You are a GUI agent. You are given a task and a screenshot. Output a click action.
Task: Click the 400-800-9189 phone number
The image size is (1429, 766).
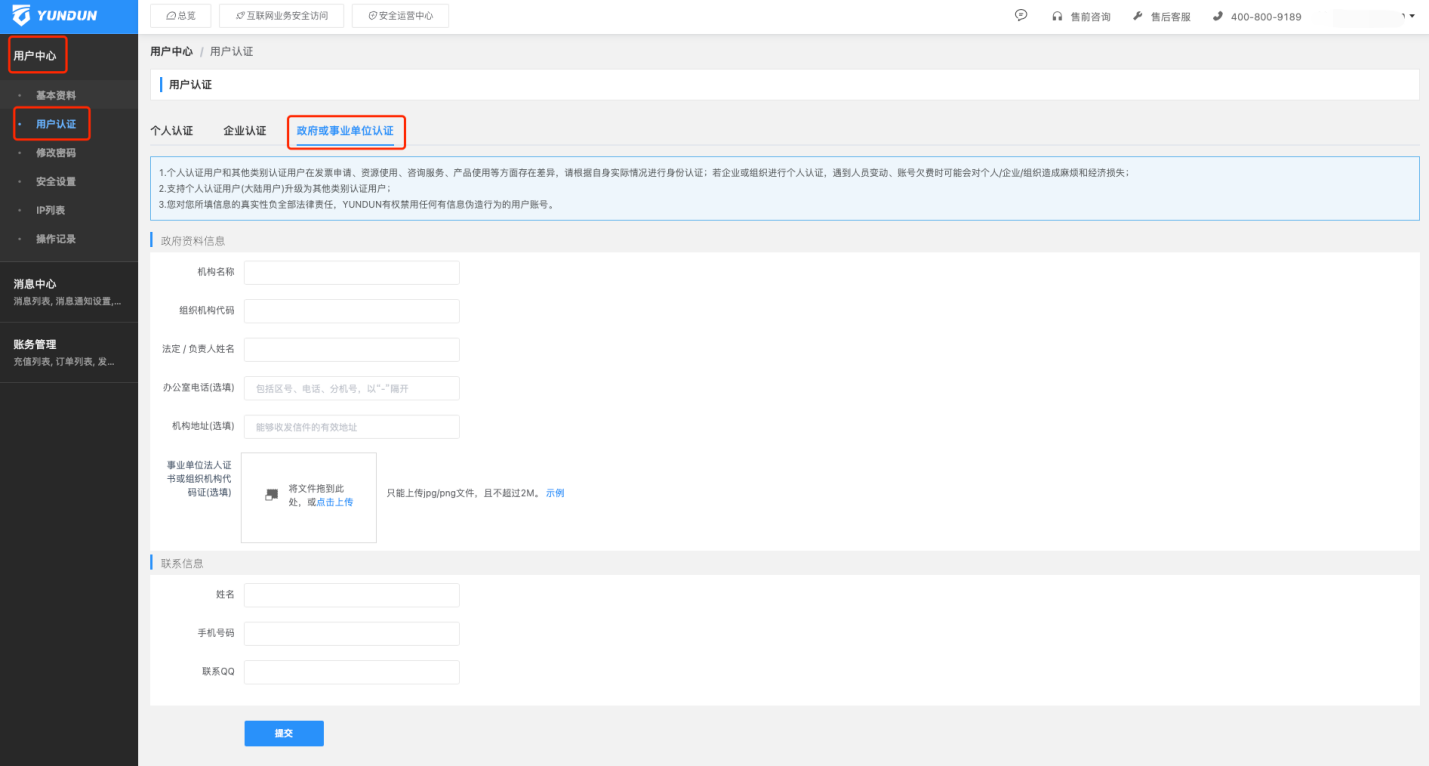click(1266, 17)
